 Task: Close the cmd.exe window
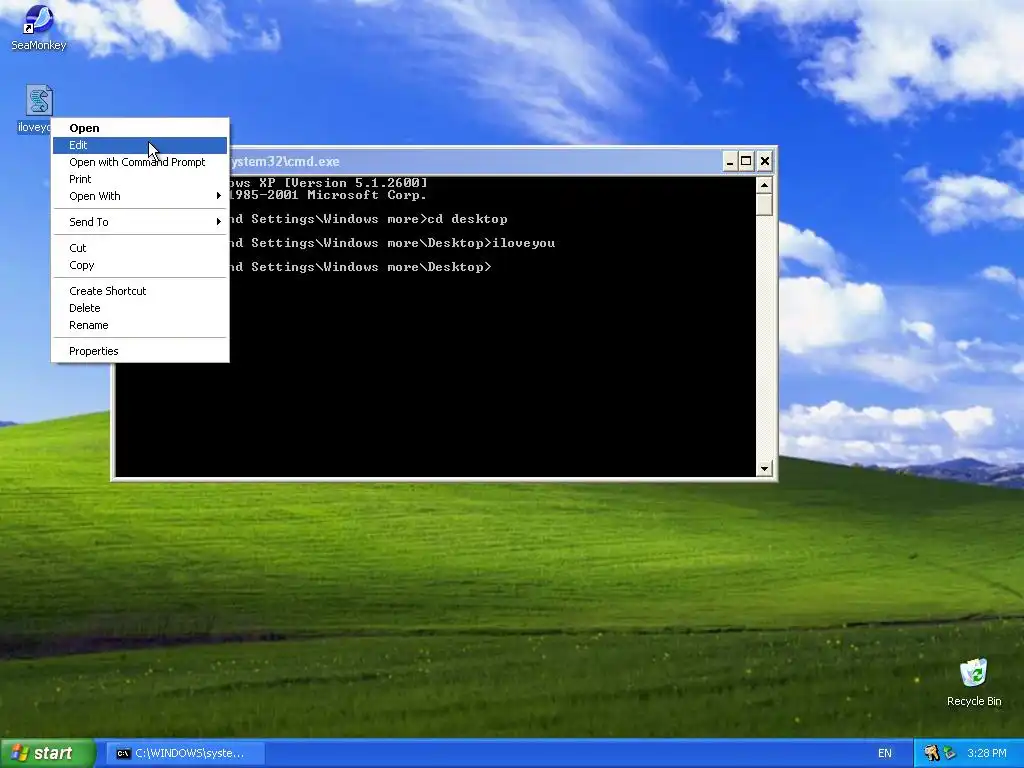click(x=765, y=161)
